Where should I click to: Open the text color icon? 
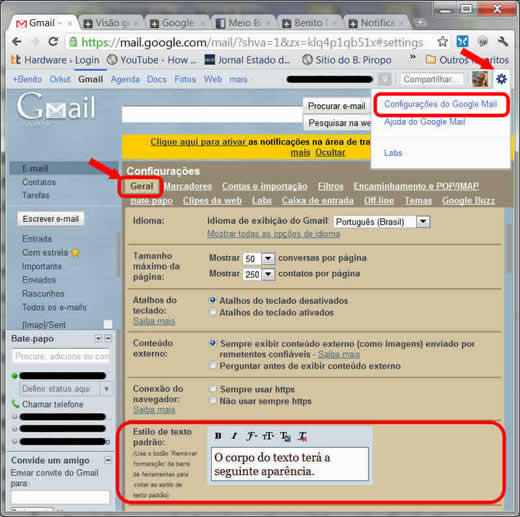point(285,436)
